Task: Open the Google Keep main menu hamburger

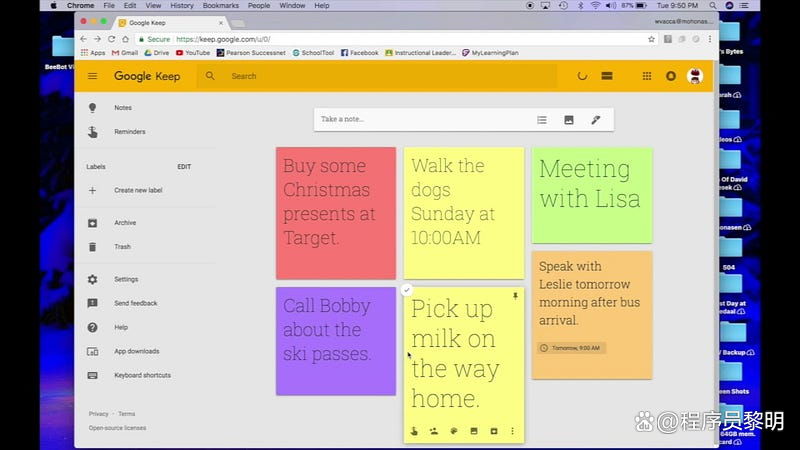Action: pos(92,76)
